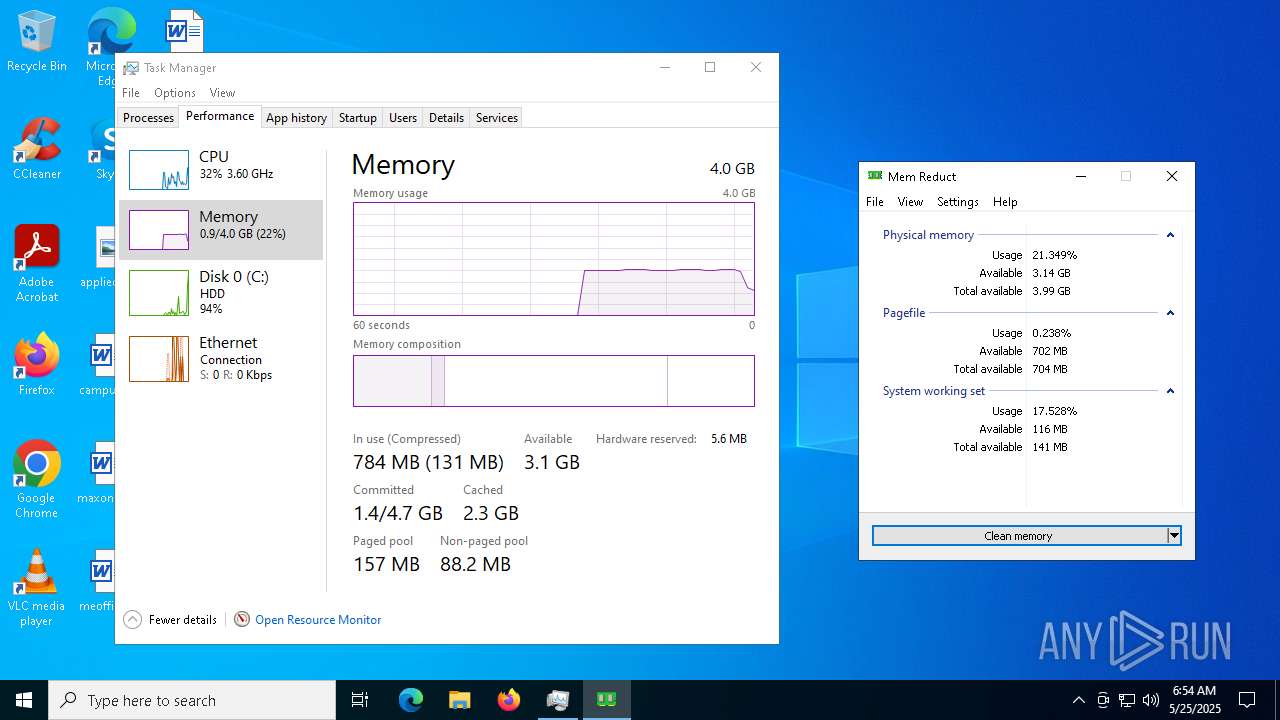Click the Memory usage graph
The width and height of the screenshot is (1280, 720).
(554, 259)
